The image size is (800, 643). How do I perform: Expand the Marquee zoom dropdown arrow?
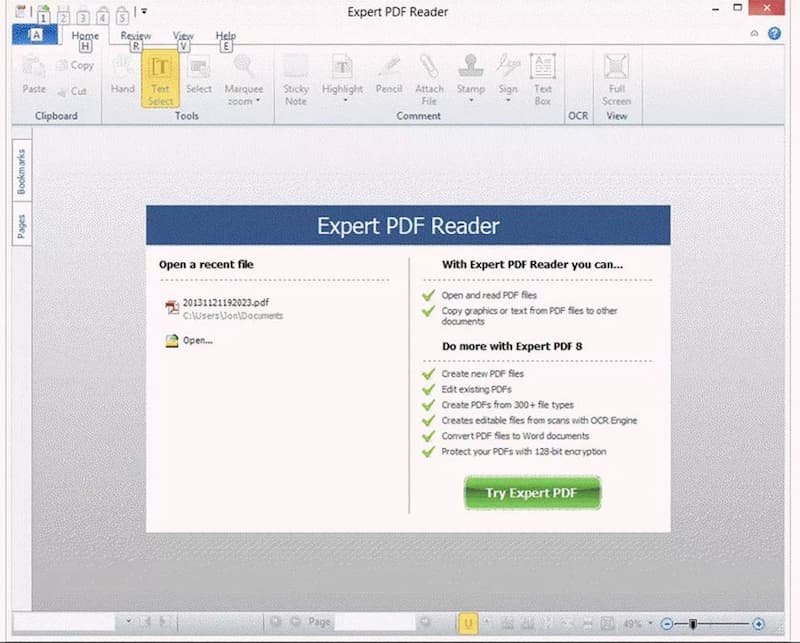258,101
